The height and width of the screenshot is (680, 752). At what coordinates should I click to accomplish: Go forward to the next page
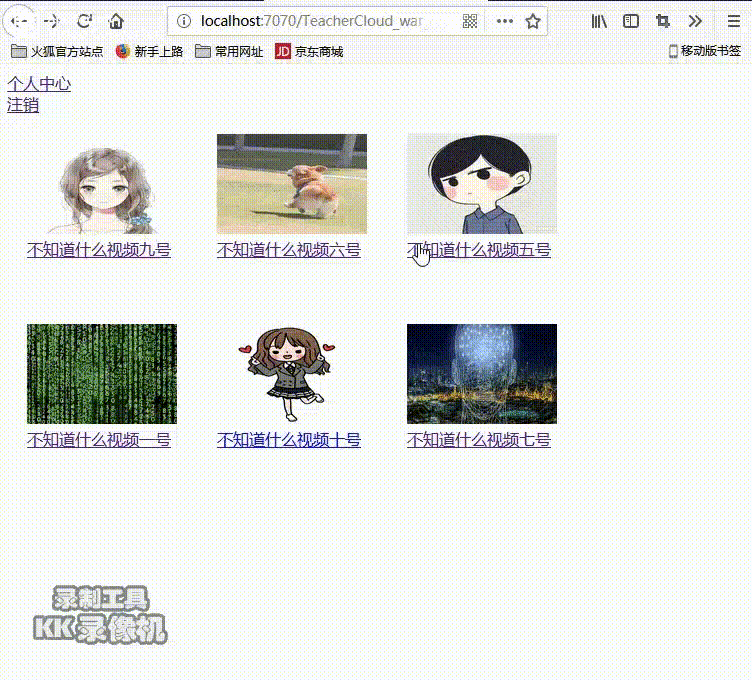click(51, 21)
